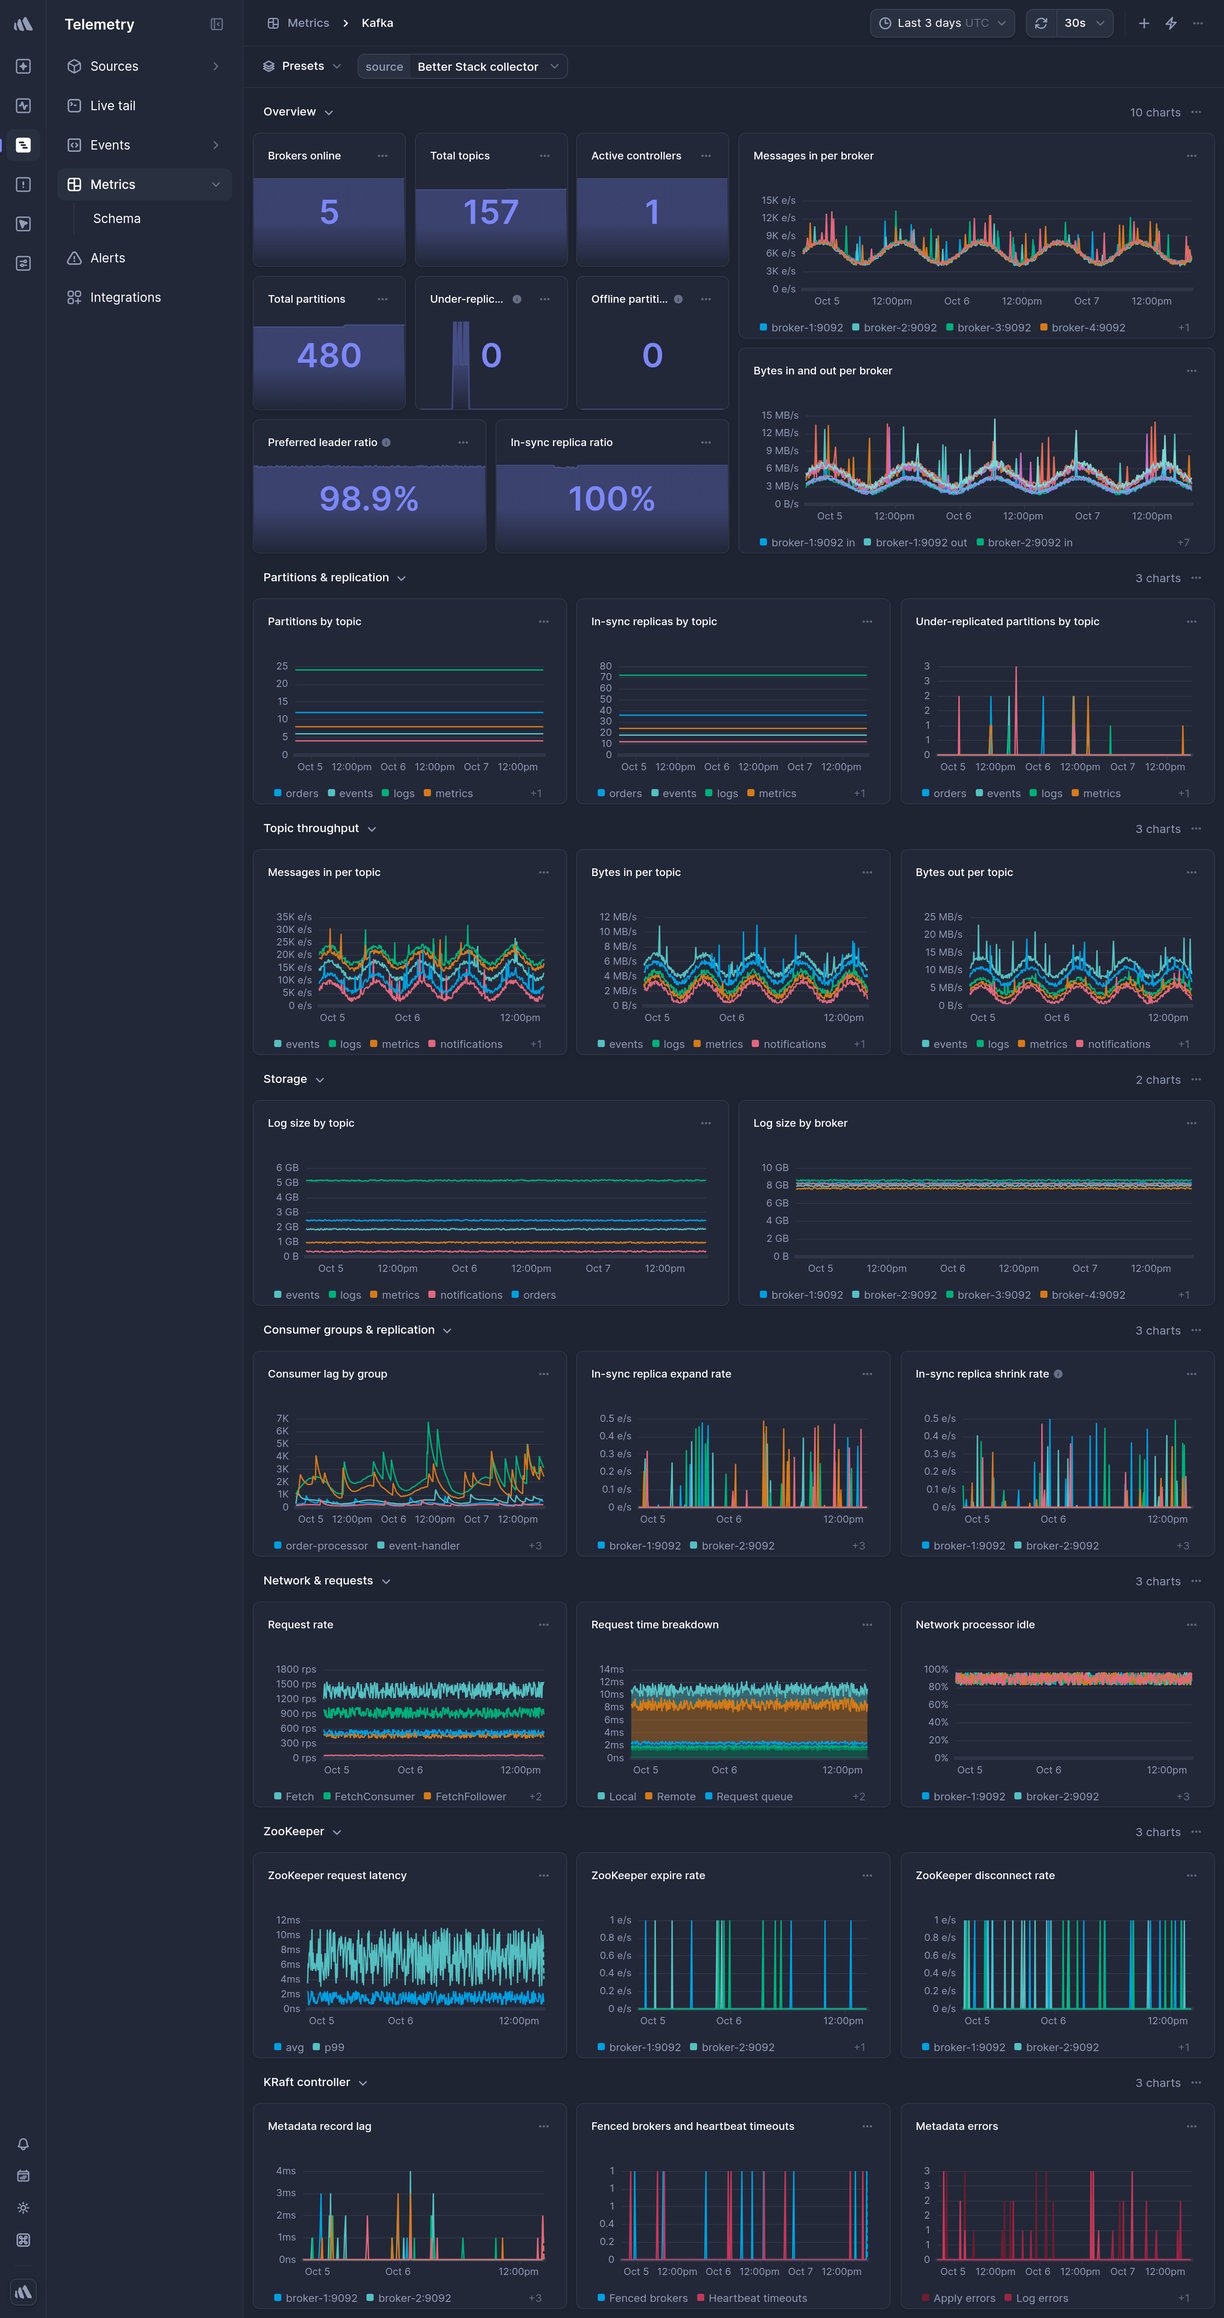Click the Brokers online value 5

pos(329,212)
